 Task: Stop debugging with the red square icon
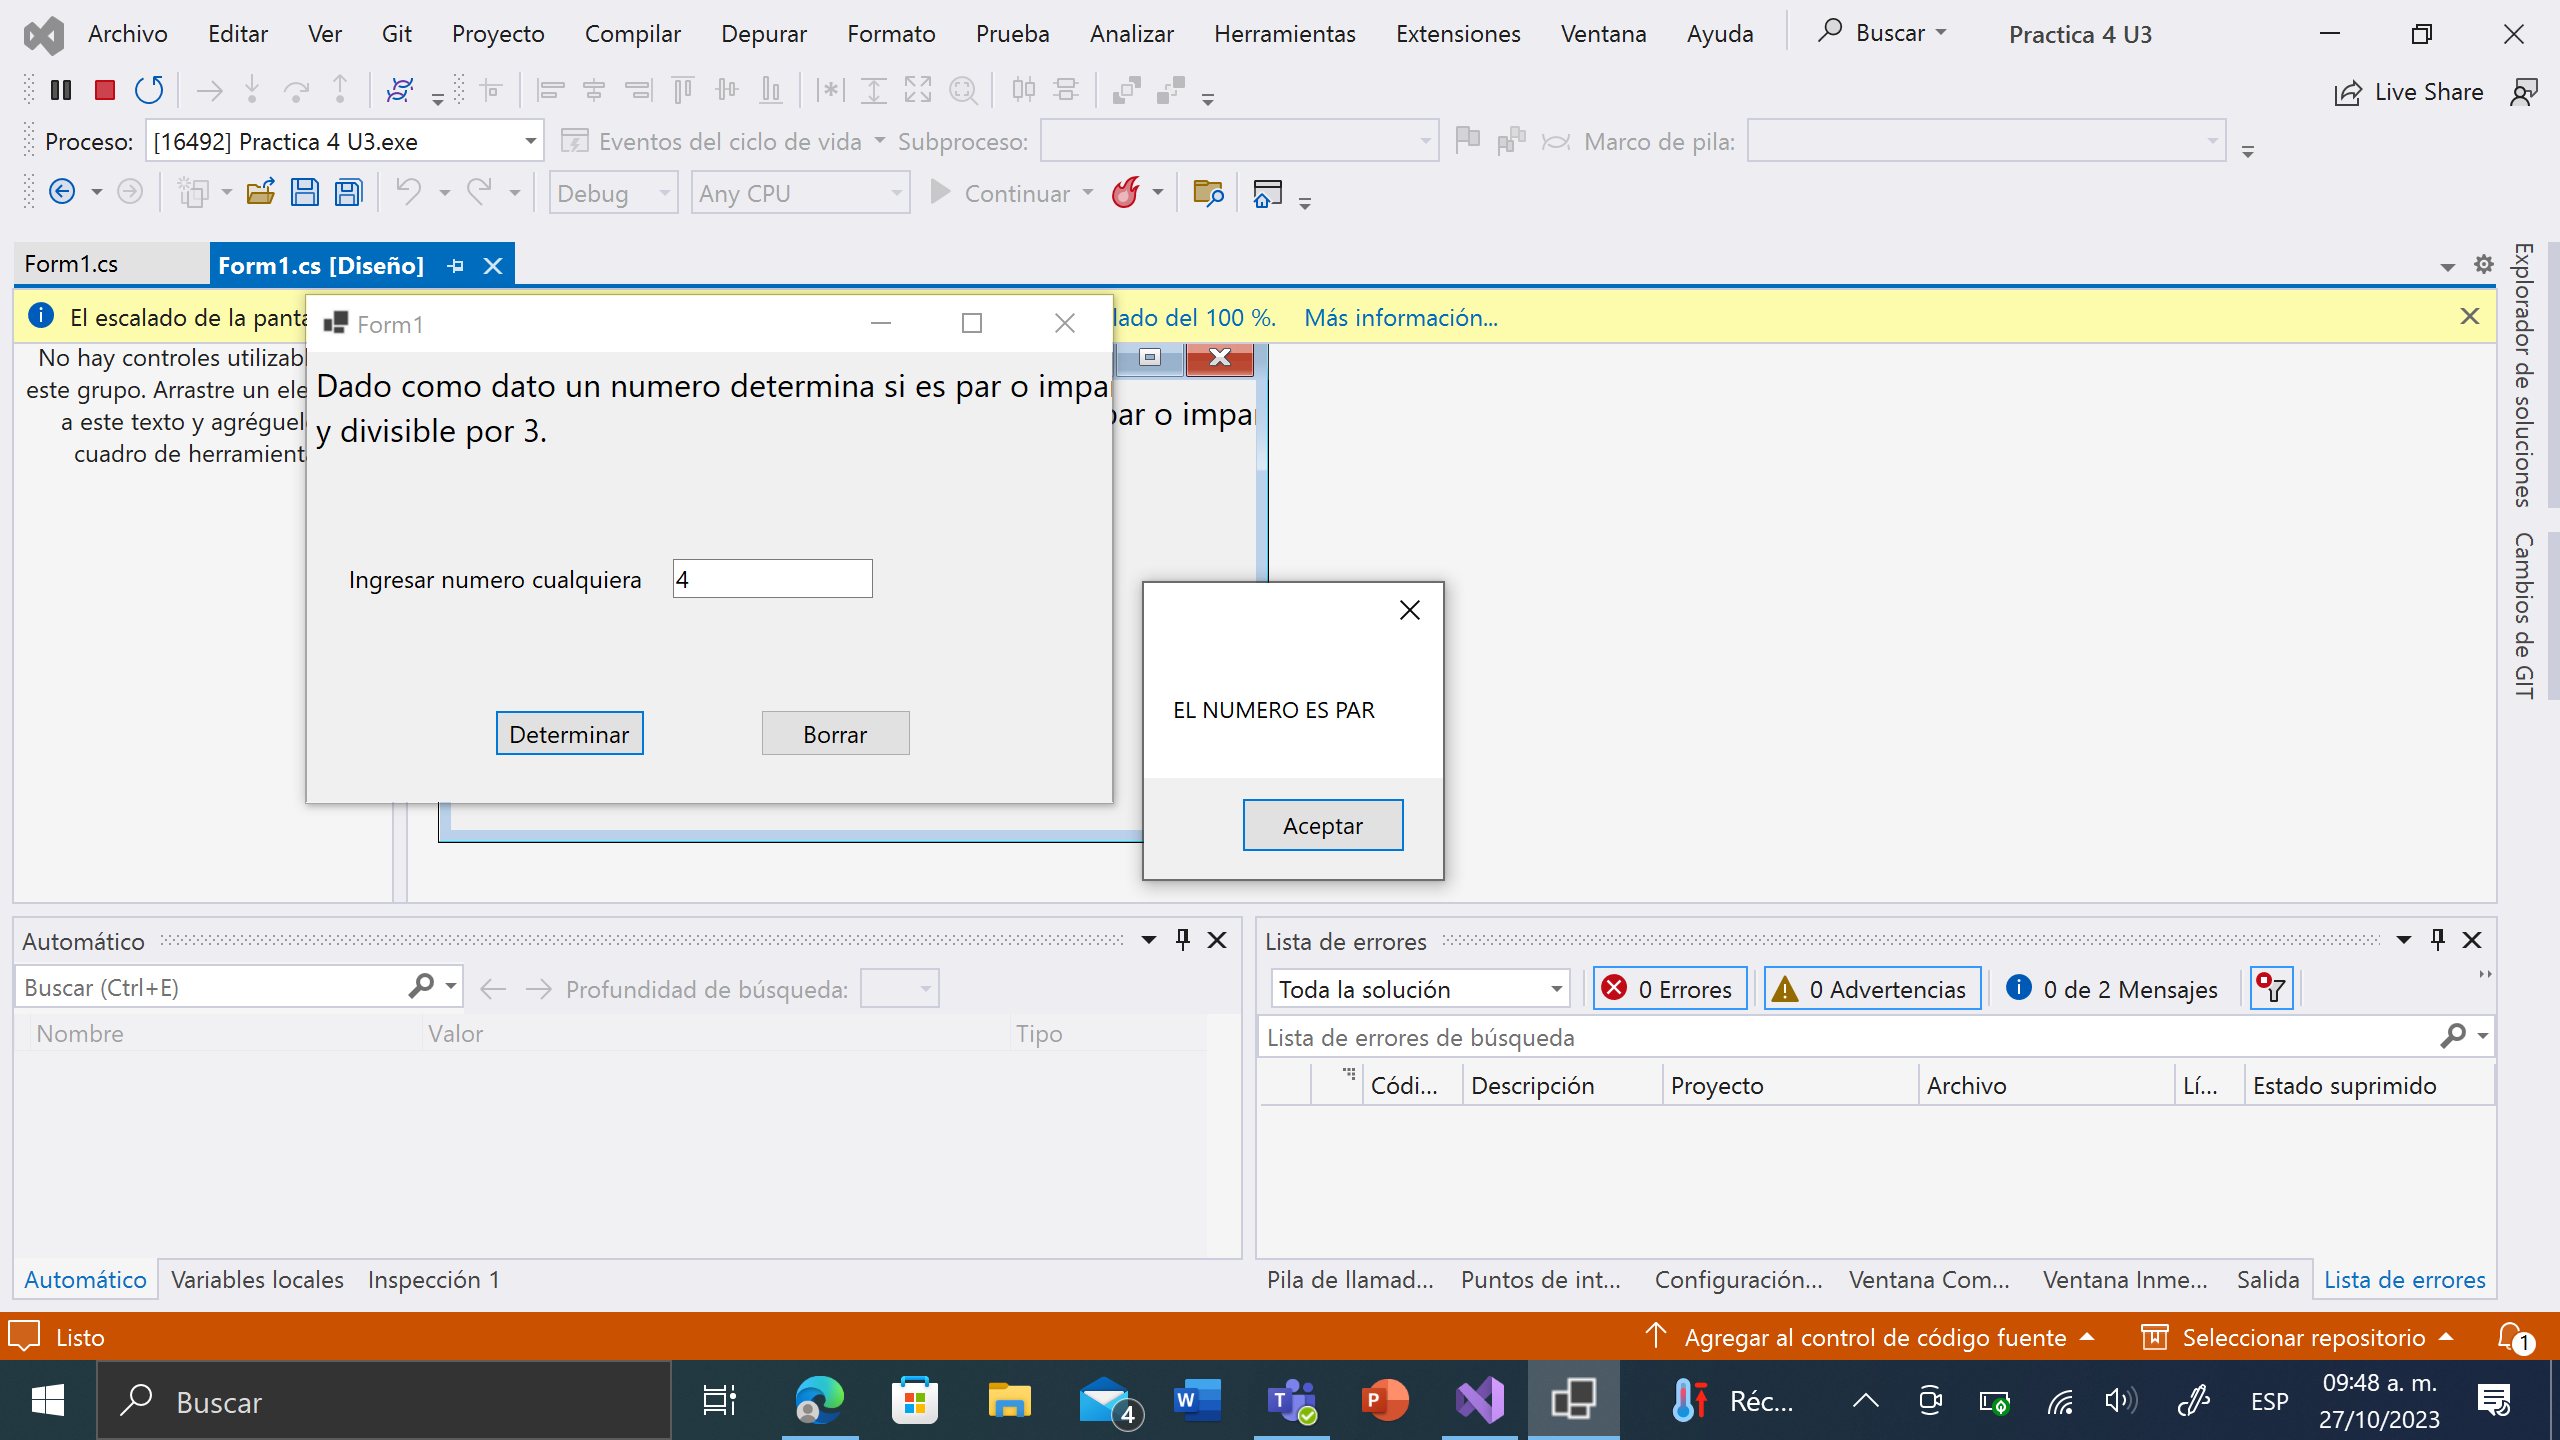click(x=104, y=89)
